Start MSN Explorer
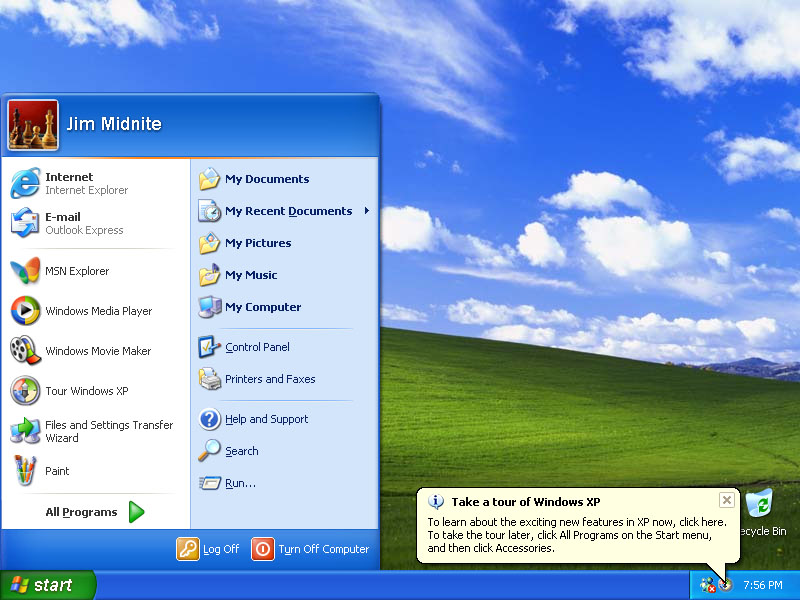Viewport: 800px width, 600px height. (x=77, y=271)
